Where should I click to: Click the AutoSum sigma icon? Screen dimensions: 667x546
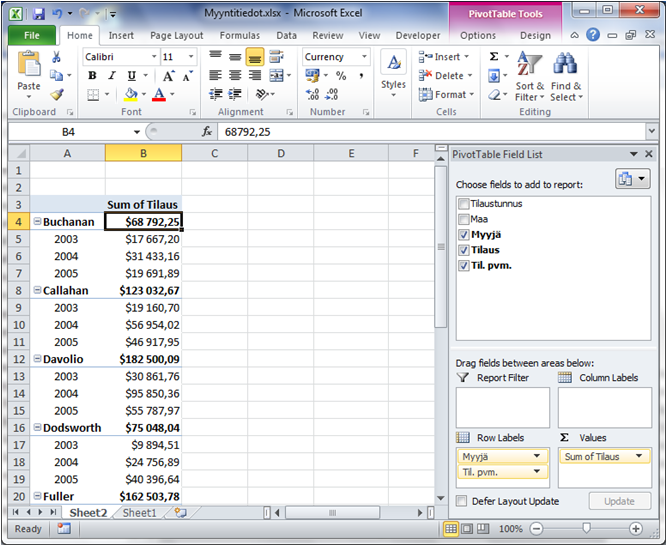point(494,57)
